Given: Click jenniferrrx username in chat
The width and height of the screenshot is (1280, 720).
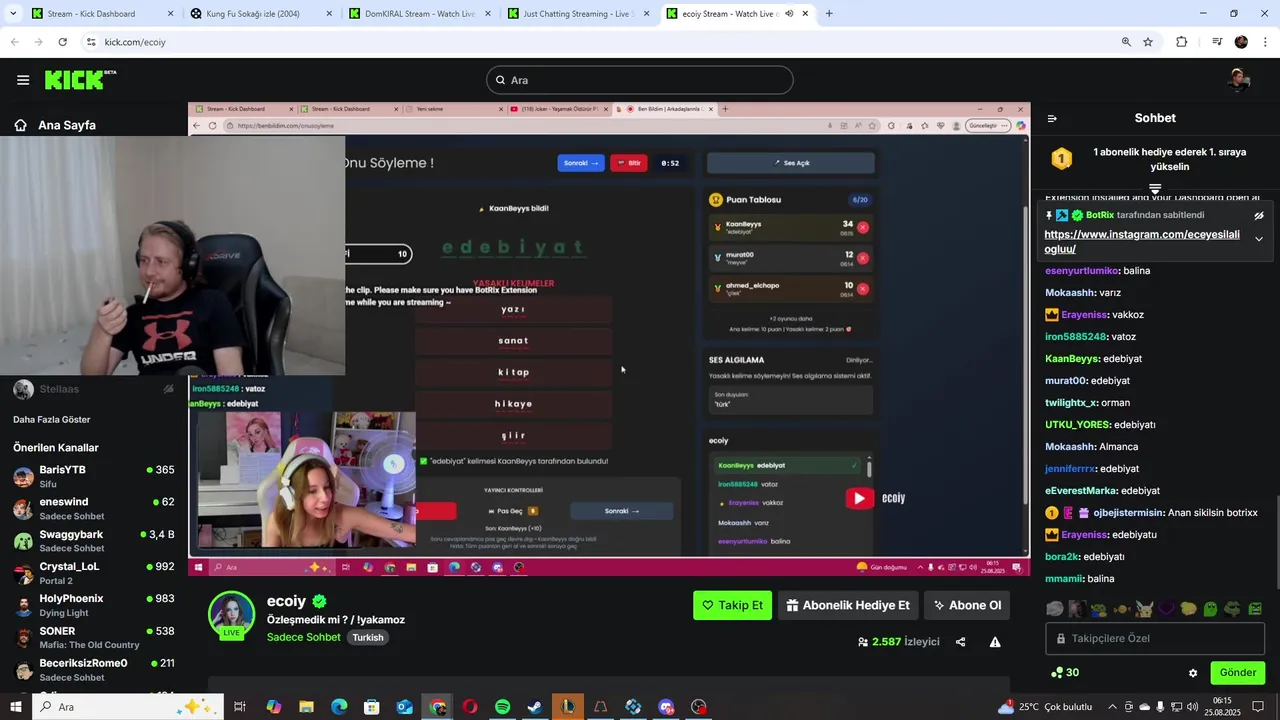Looking at the screenshot, I should point(1070,469).
